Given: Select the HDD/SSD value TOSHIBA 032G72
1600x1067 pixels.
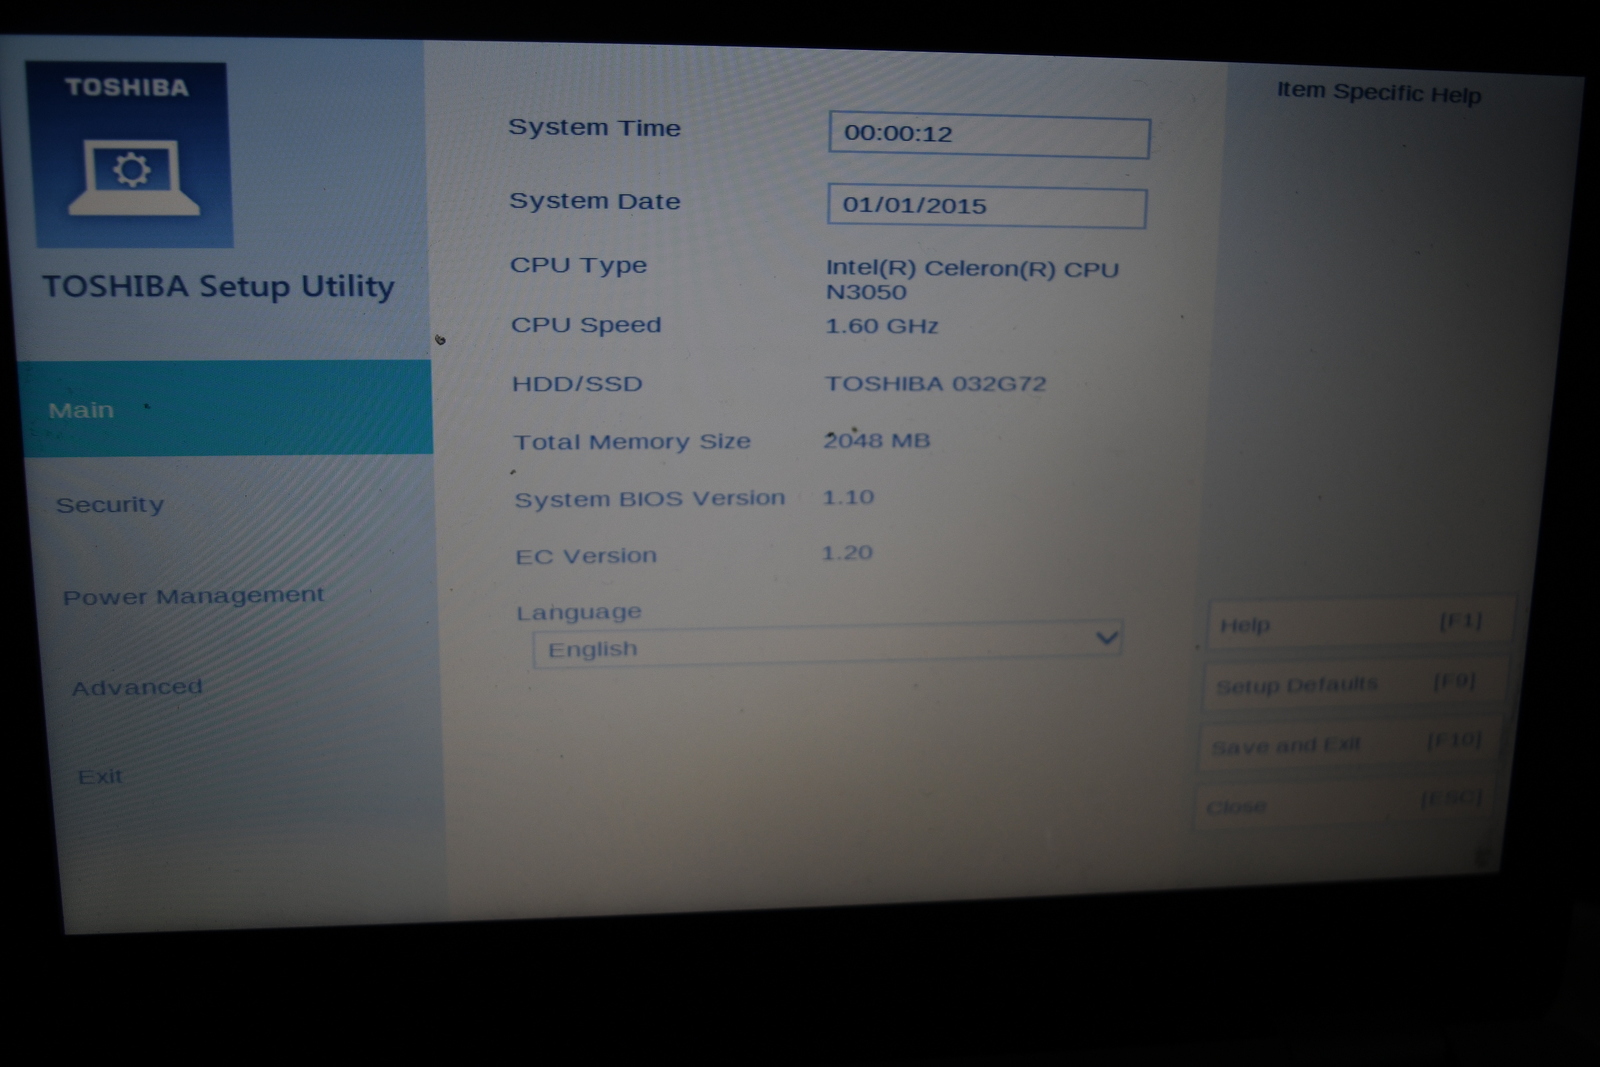Looking at the screenshot, I should tap(935, 384).
